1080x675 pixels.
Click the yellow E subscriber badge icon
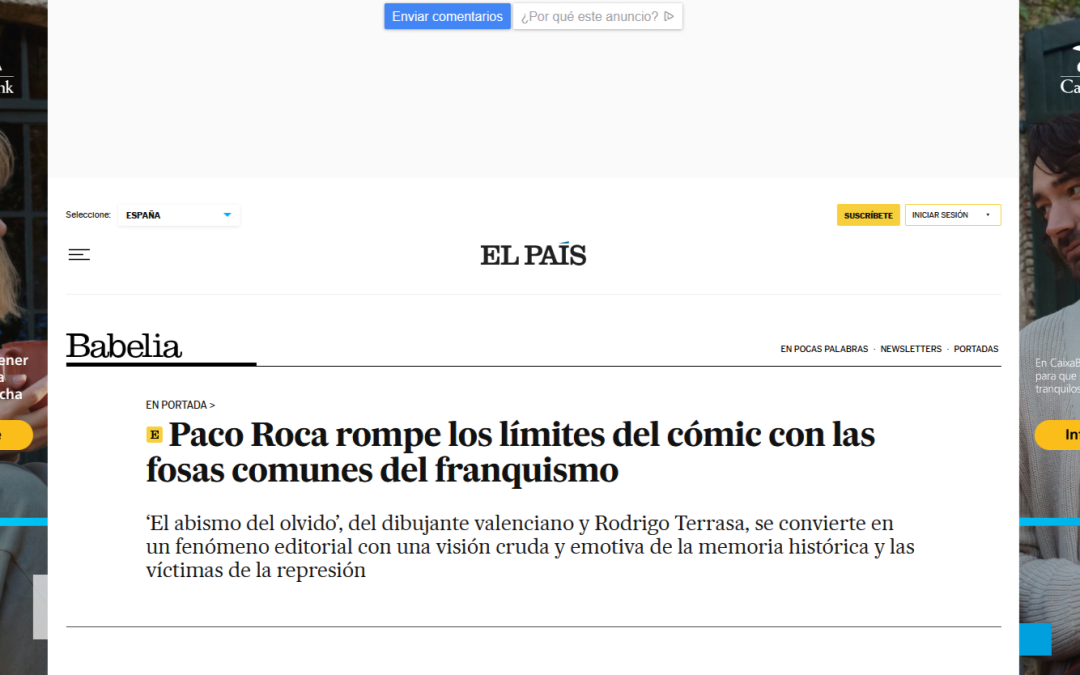pos(154,435)
